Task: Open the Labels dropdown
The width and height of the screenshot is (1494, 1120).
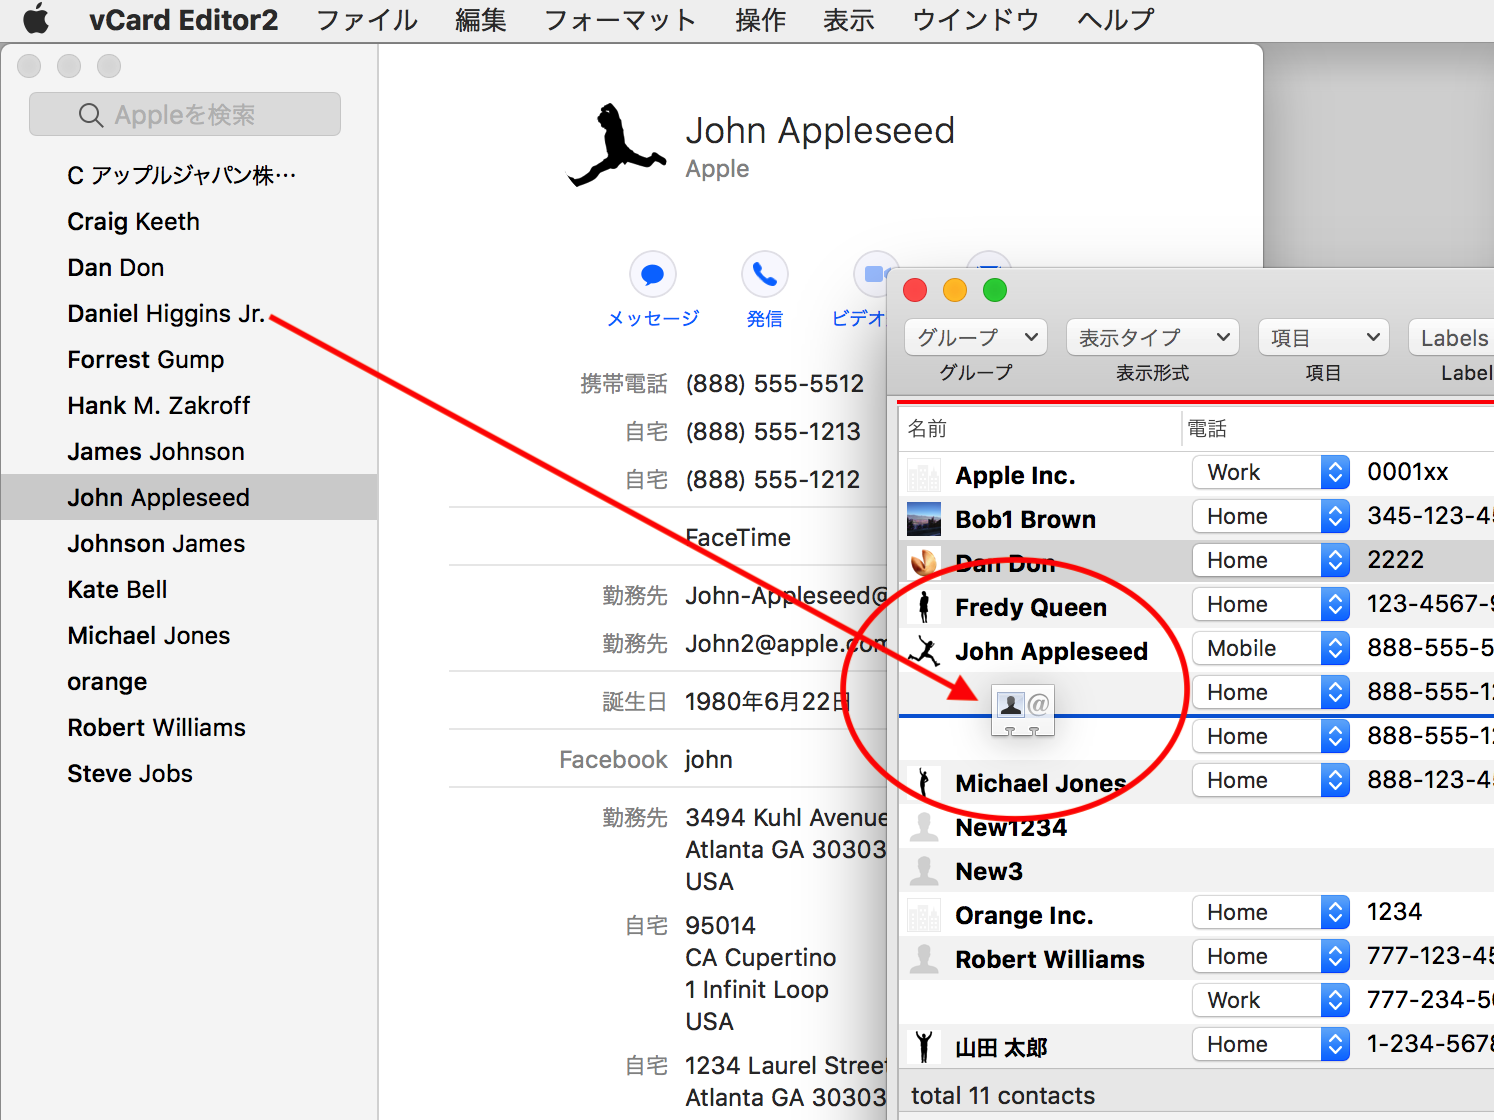Action: click(x=1451, y=338)
